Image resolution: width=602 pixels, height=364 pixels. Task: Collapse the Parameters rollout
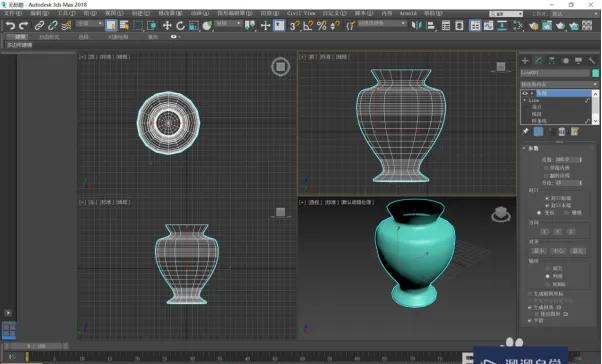[x=524, y=148]
